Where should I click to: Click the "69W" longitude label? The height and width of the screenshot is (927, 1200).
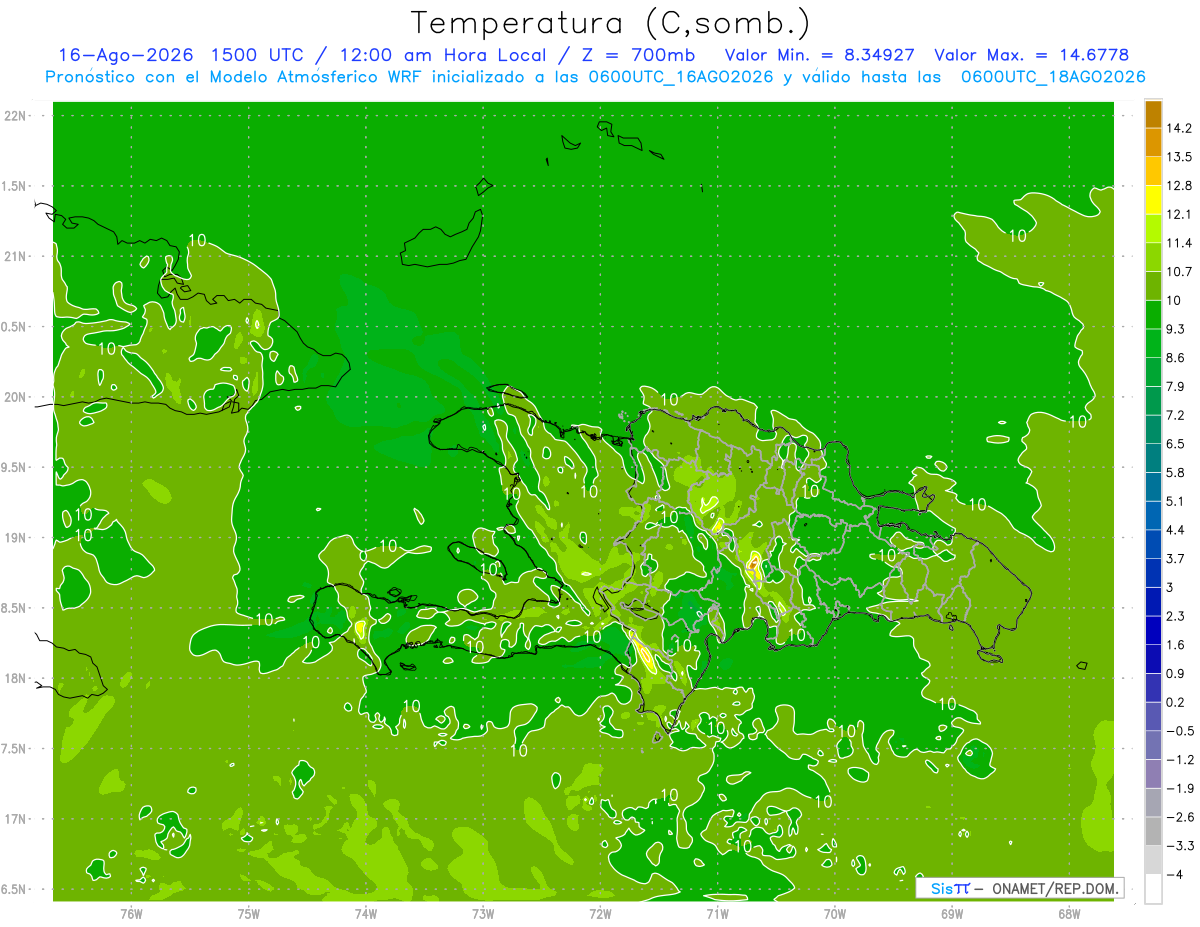[952, 912]
